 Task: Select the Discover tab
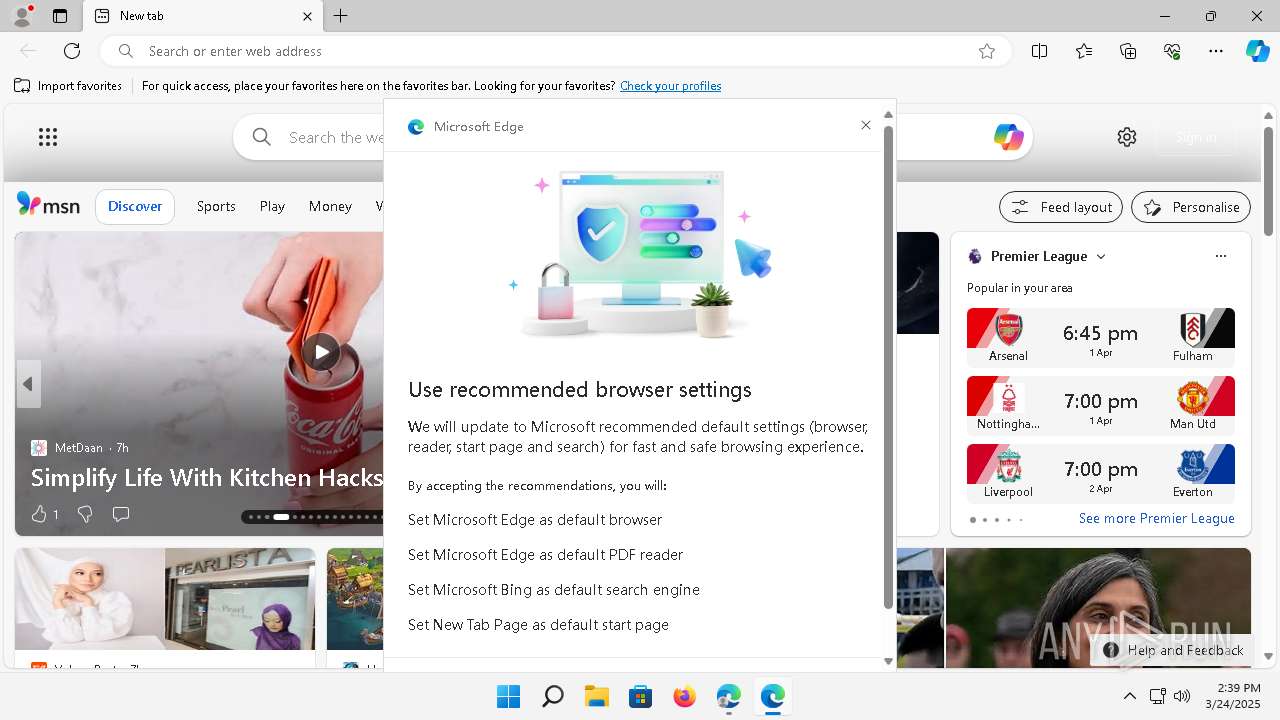coord(135,206)
